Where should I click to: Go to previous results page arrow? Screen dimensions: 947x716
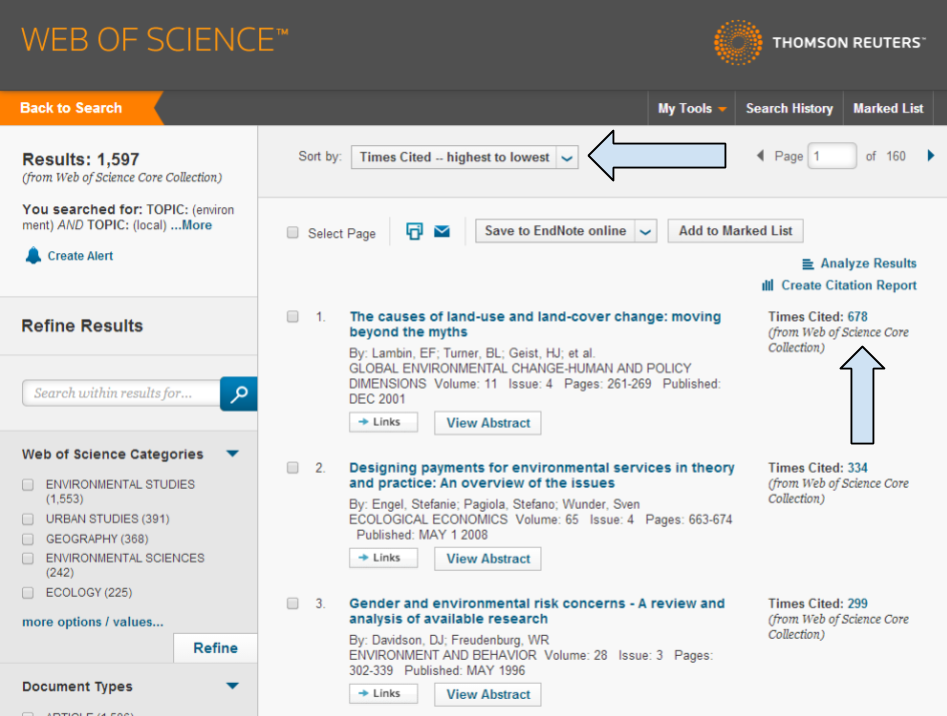760,156
